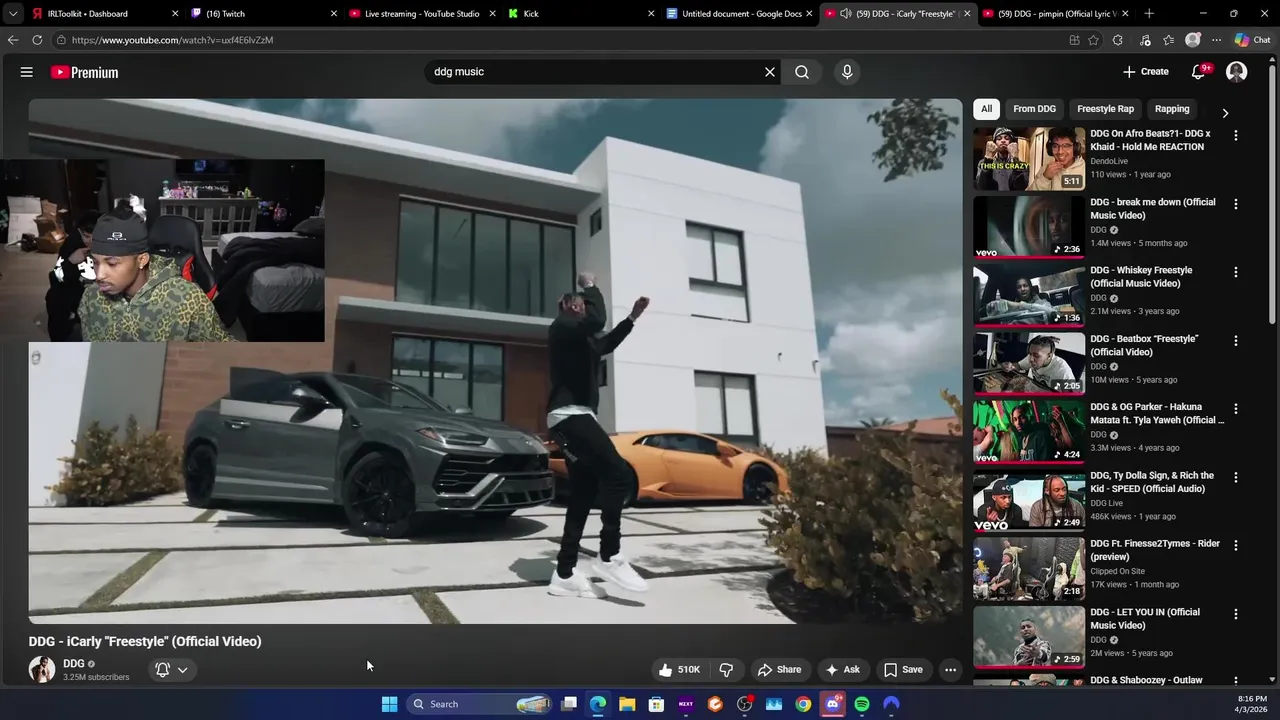Open Edge settings and more menu
This screenshot has width=1280, height=720.
click(1216, 40)
